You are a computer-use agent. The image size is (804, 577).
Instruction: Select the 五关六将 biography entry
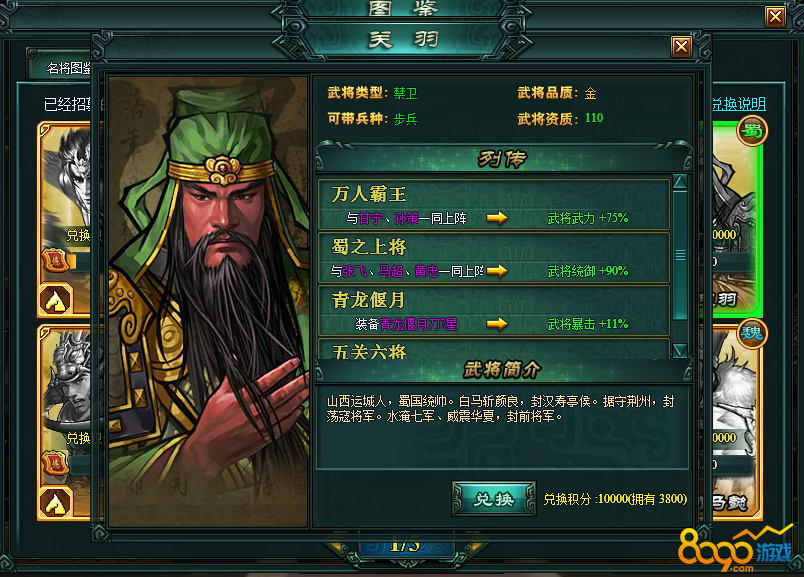pyautogui.click(x=494, y=349)
